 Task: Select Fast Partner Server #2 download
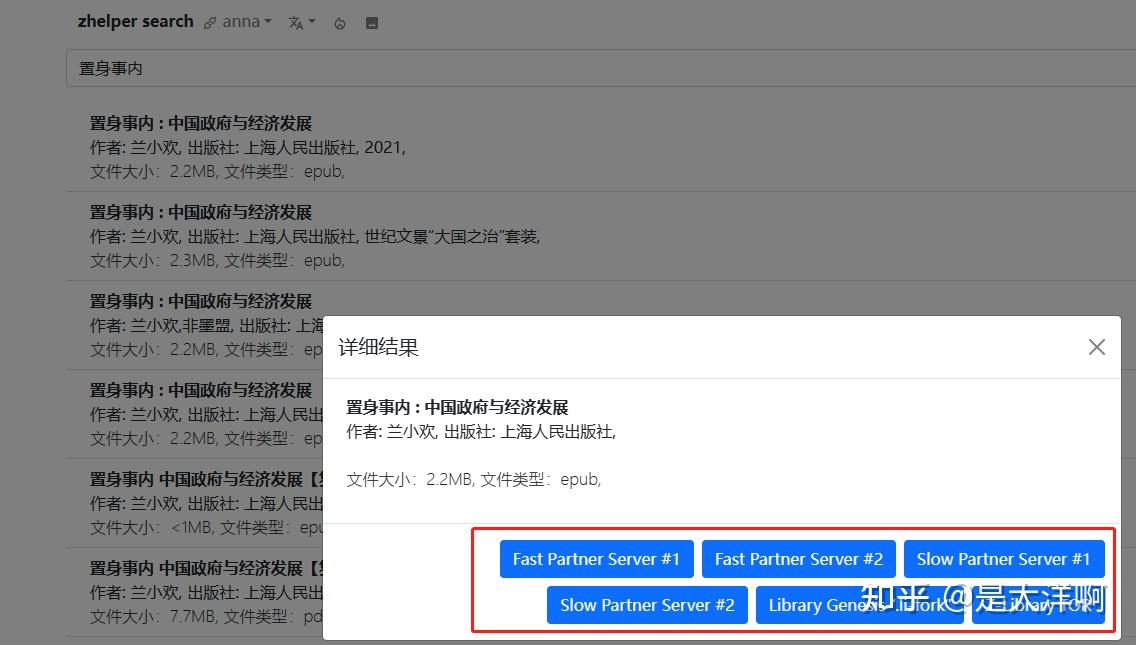(799, 559)
